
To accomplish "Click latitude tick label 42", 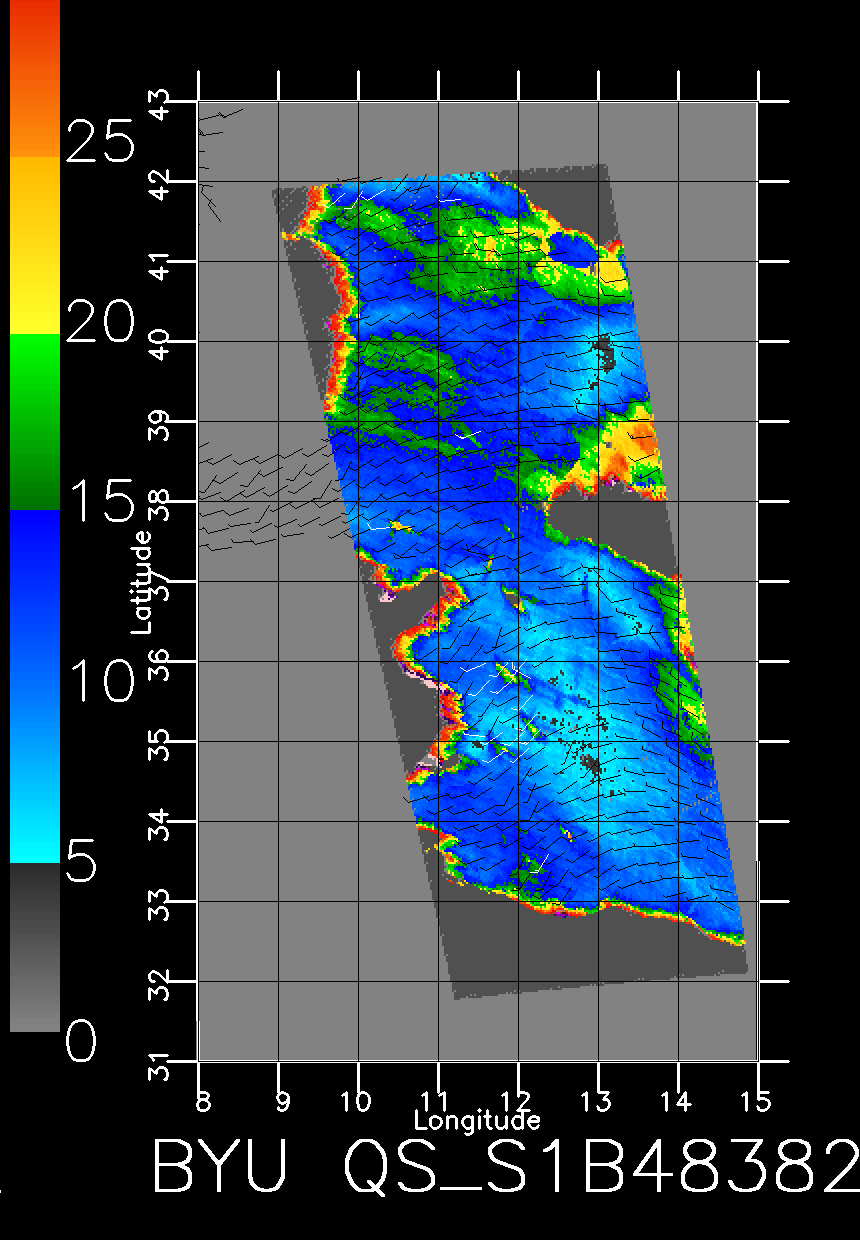I will tap(160, 185).
